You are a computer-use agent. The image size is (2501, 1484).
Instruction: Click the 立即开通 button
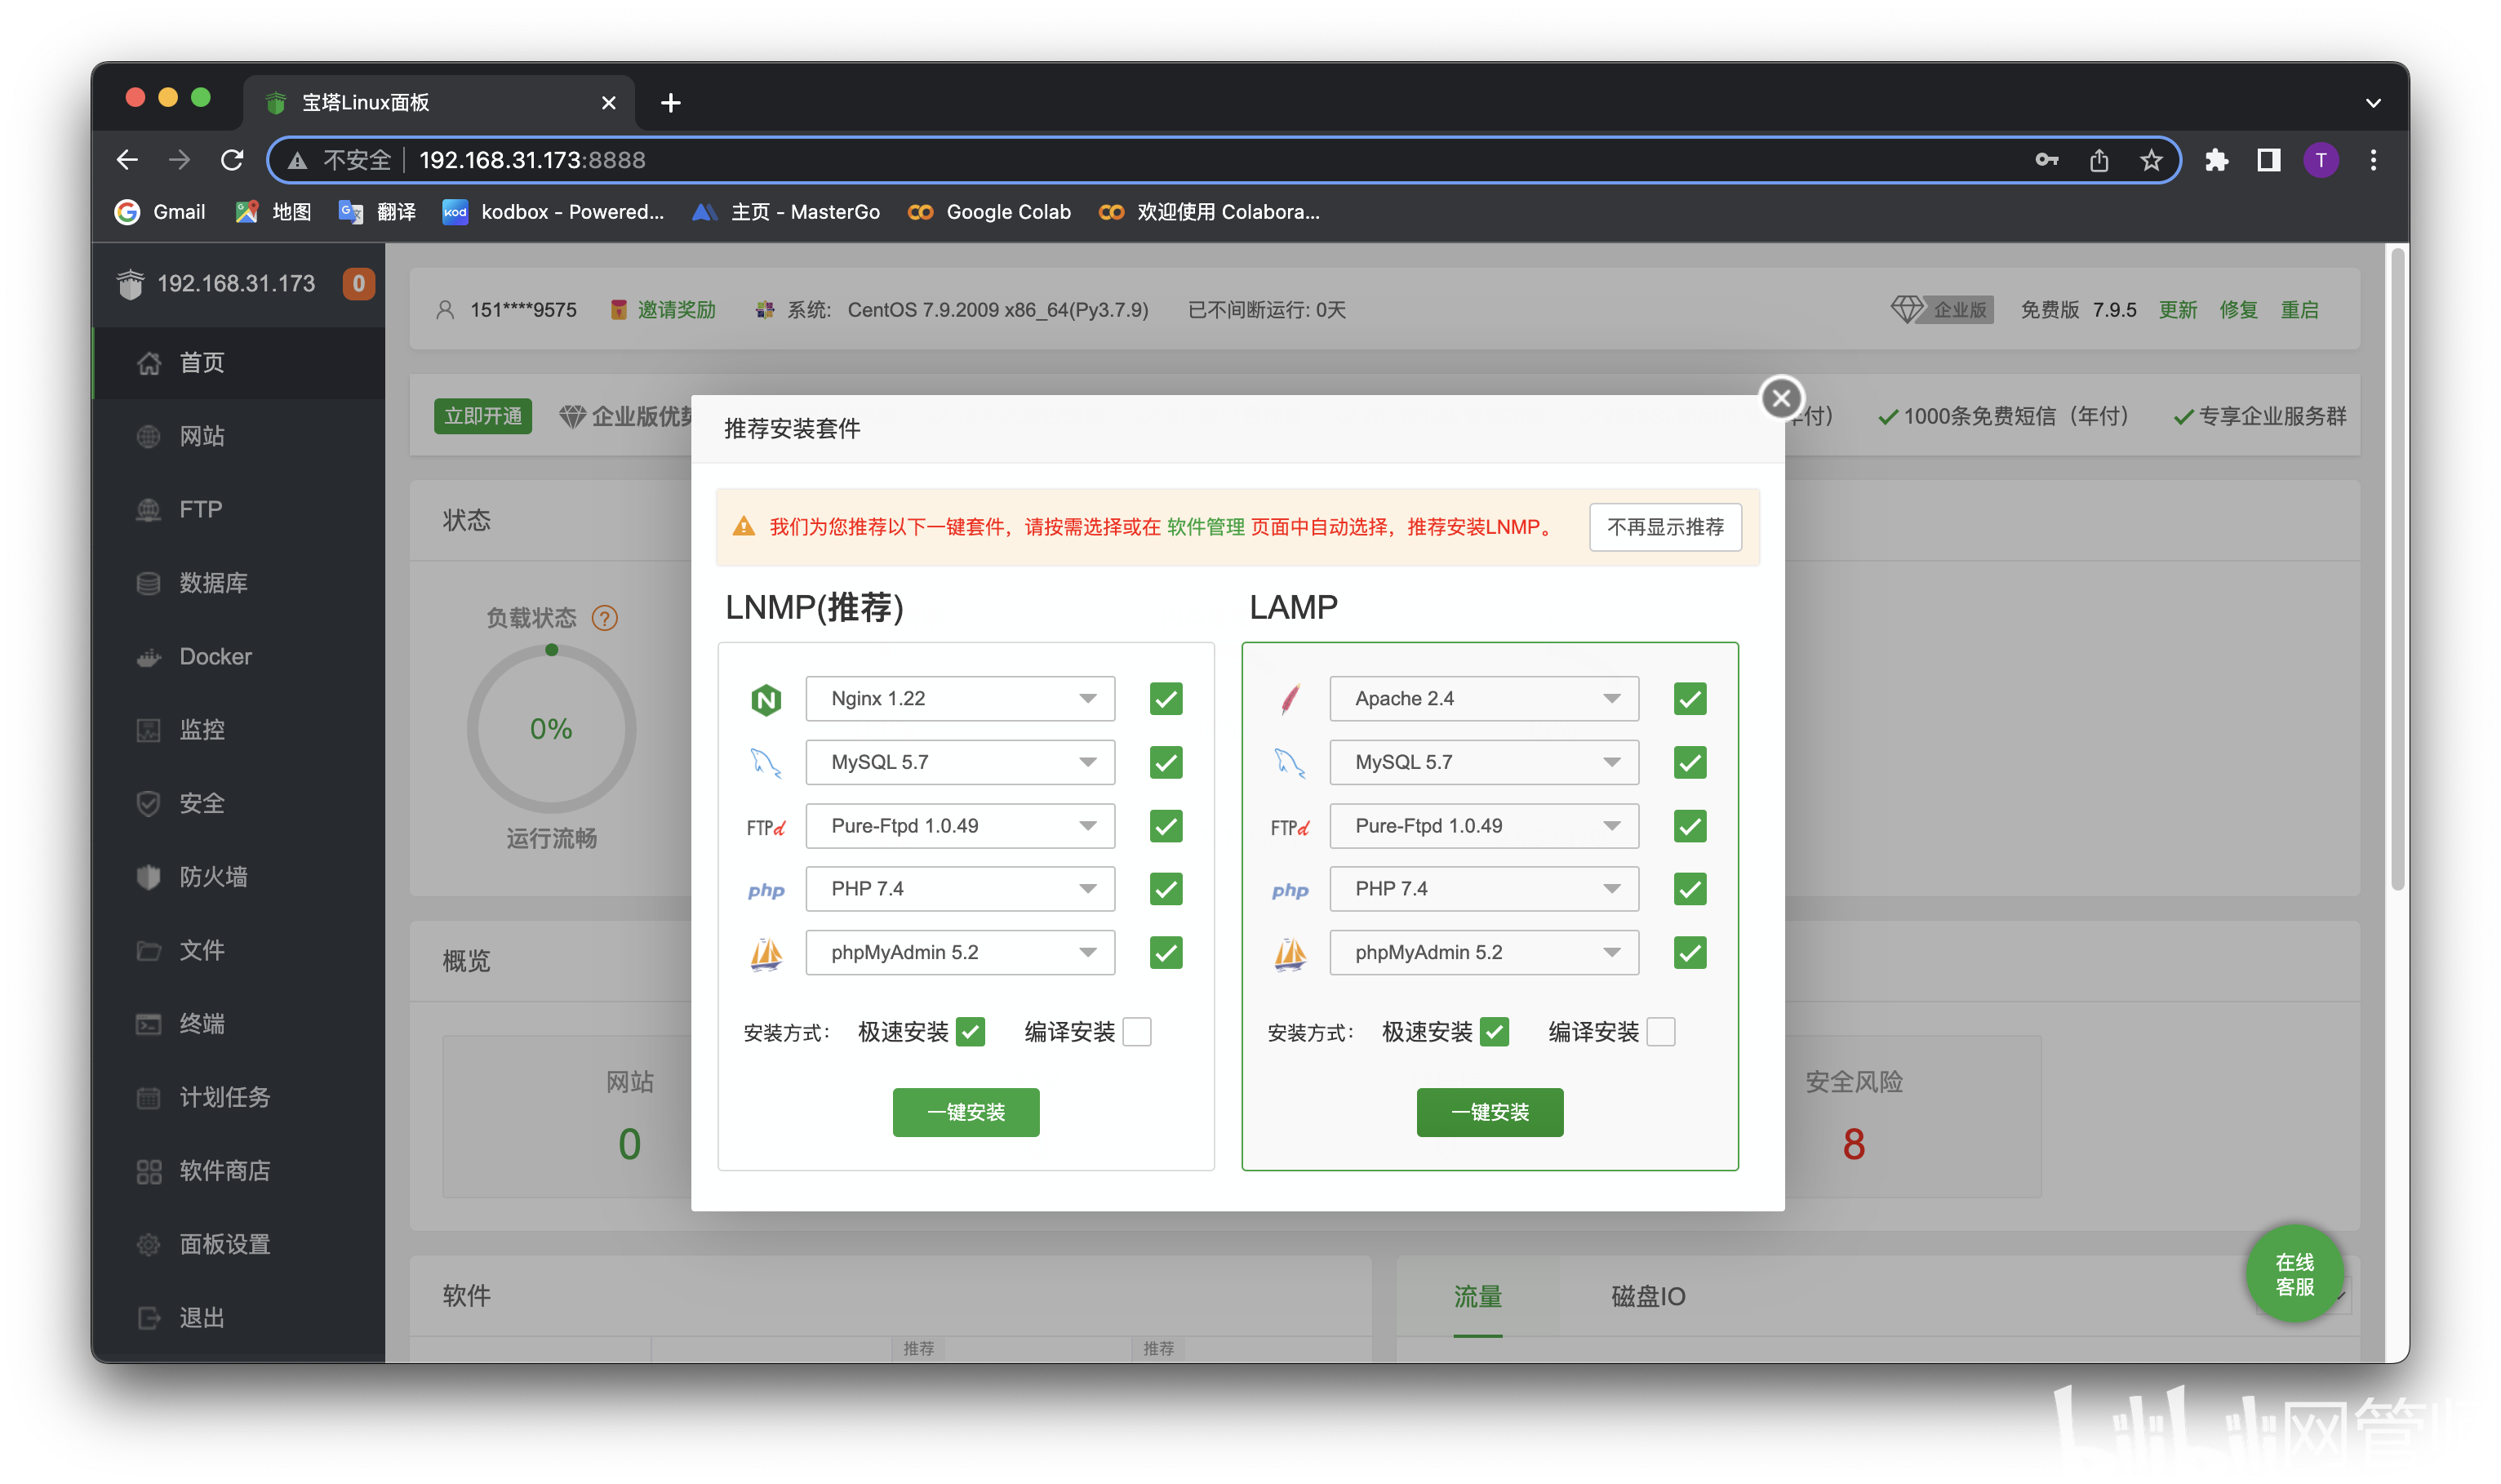coord(483,416)
